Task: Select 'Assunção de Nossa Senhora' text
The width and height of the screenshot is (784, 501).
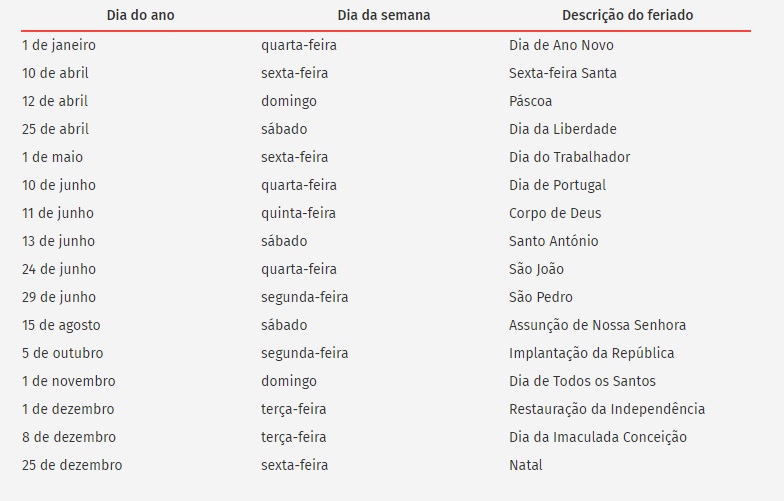Action: (x=598, y=325)
